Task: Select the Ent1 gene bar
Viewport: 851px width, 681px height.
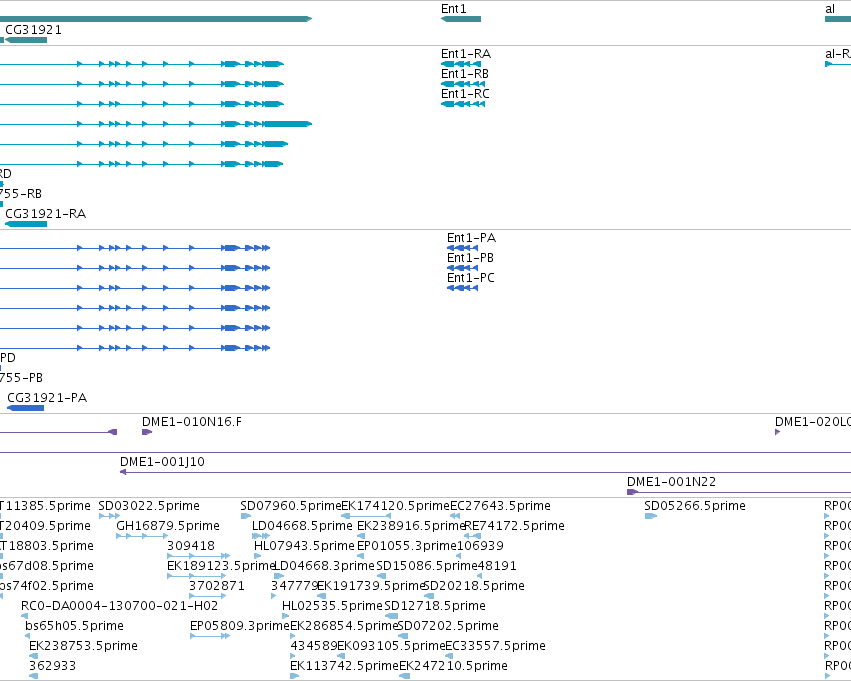Action: [461, 19]
